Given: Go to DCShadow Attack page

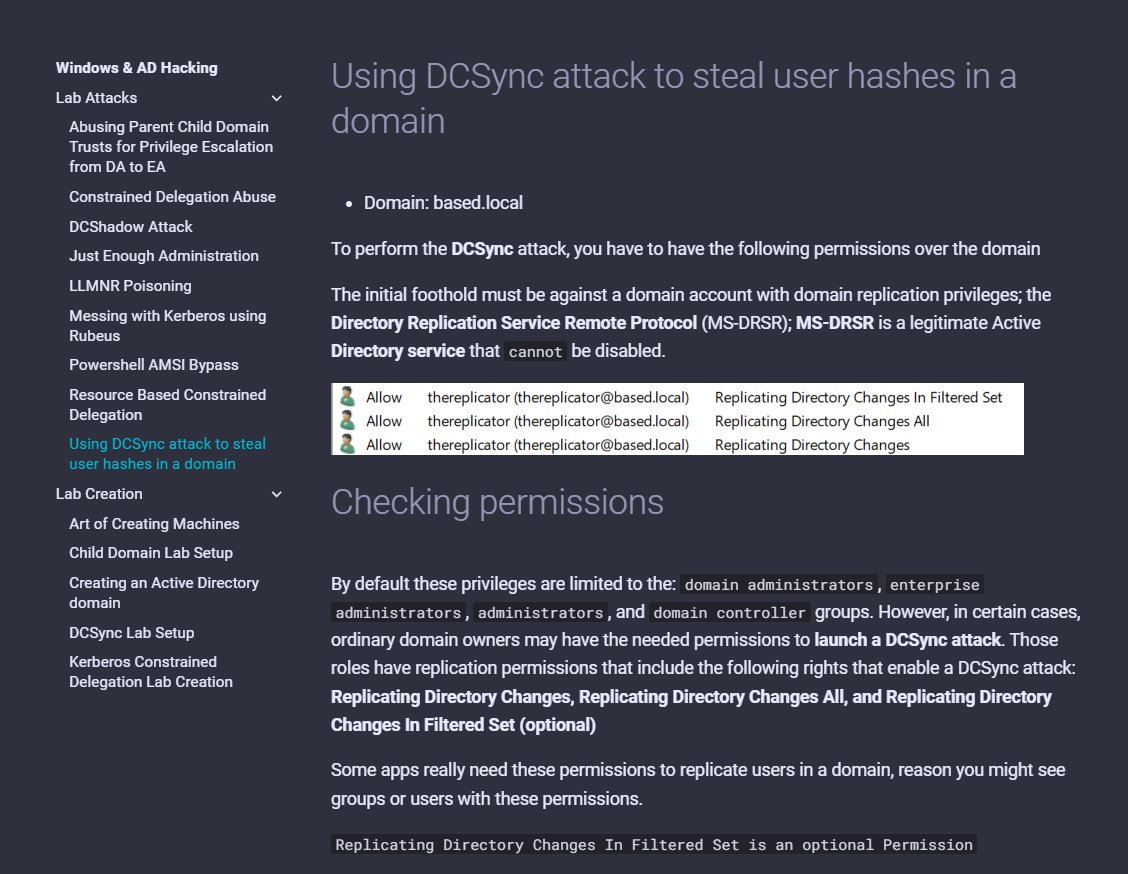Looking at the screenshot, I should point(131,227).
